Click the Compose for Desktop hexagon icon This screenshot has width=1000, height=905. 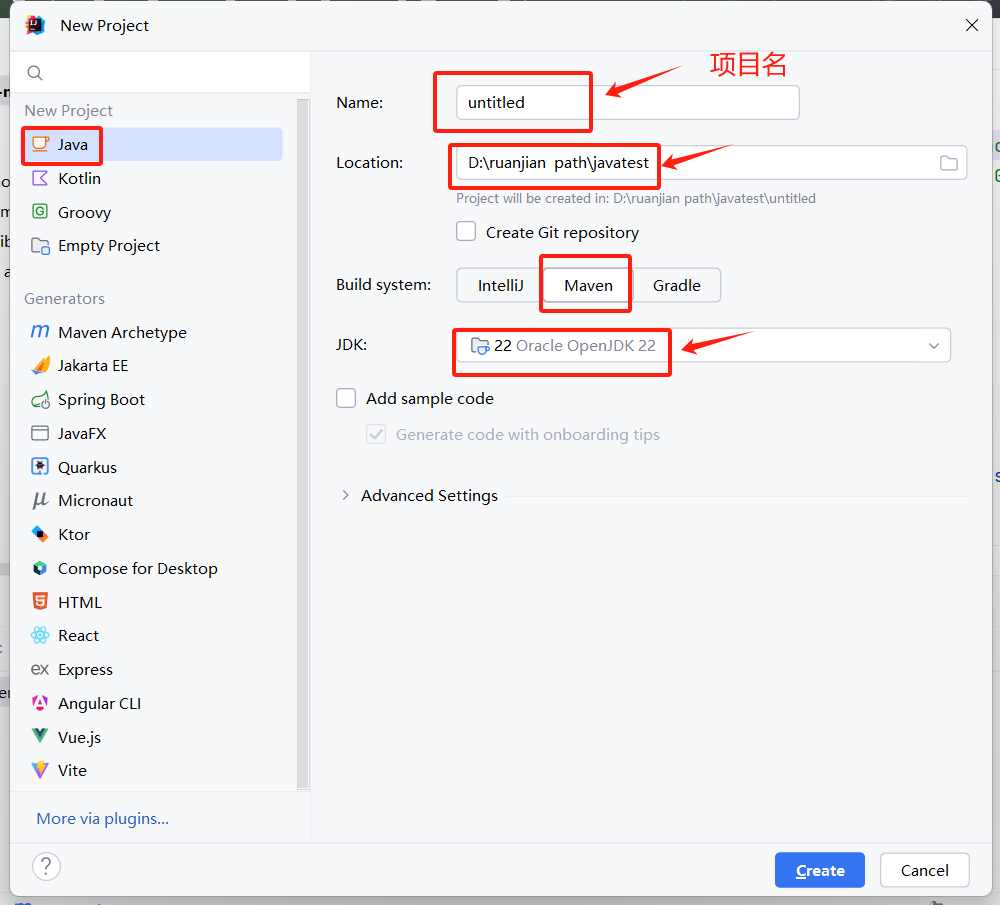(40, 568)
